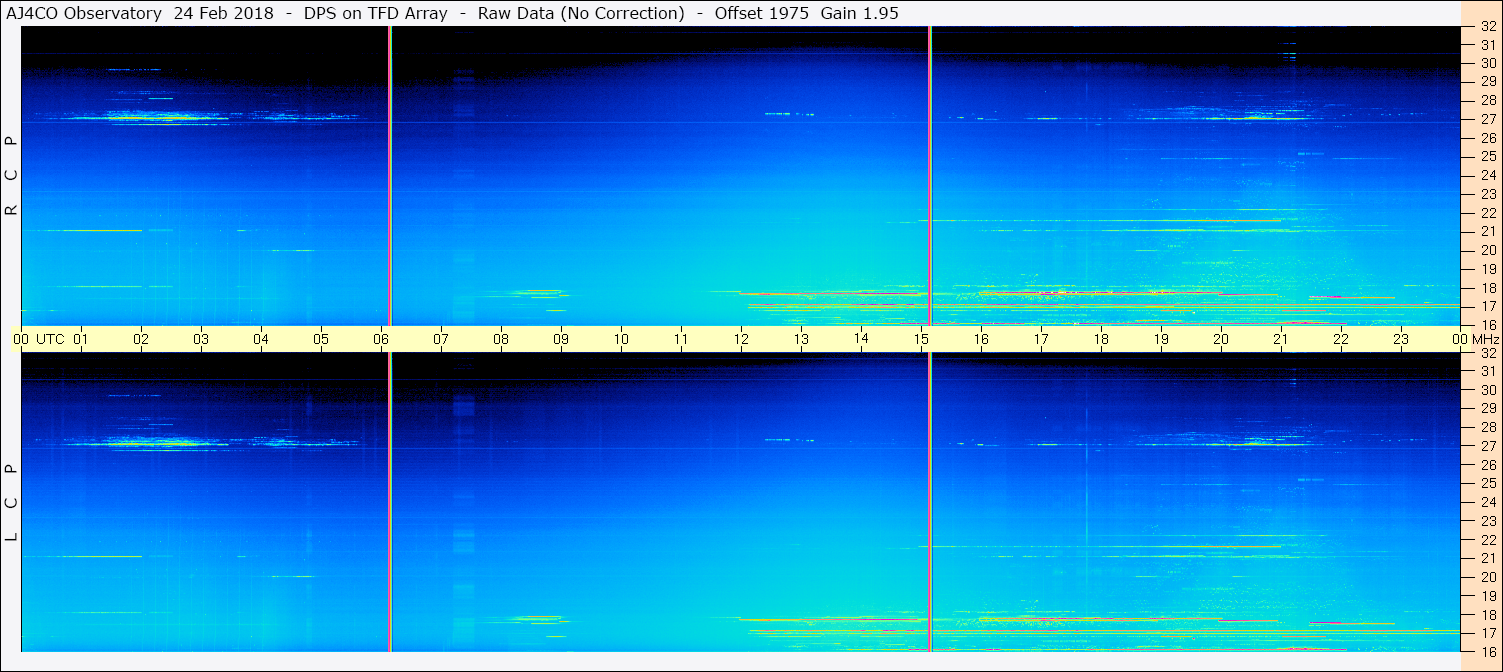Click the 18 frequency label of RCP panel
Image resolution: width=1503 pixels, height=672 pixels.
pos(1488,288)
